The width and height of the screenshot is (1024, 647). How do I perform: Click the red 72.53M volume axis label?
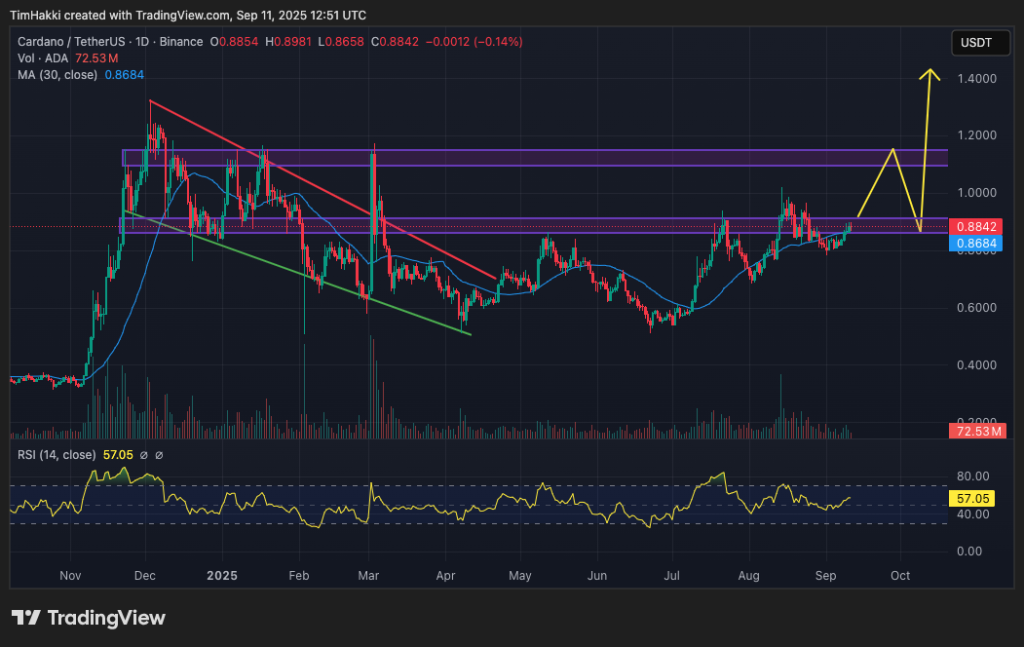point(975,430)
